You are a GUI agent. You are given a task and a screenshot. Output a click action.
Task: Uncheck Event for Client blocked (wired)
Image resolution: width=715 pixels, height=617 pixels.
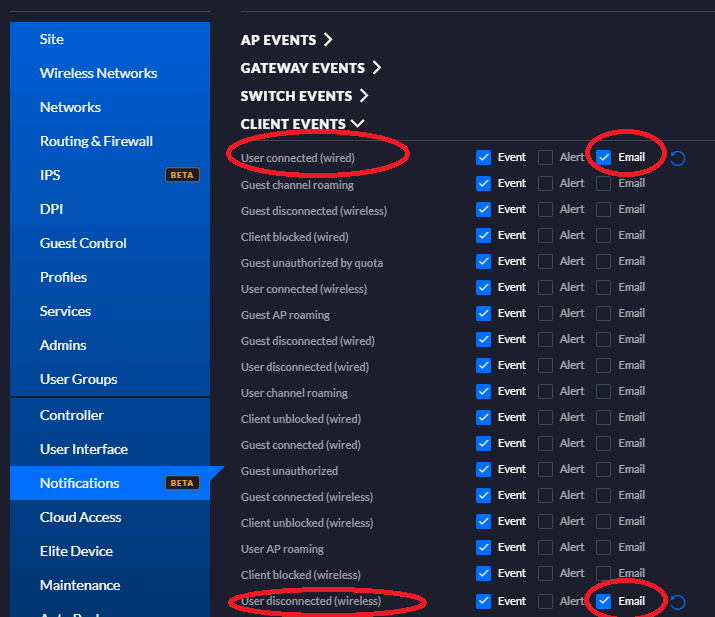(x=484, y=235)
